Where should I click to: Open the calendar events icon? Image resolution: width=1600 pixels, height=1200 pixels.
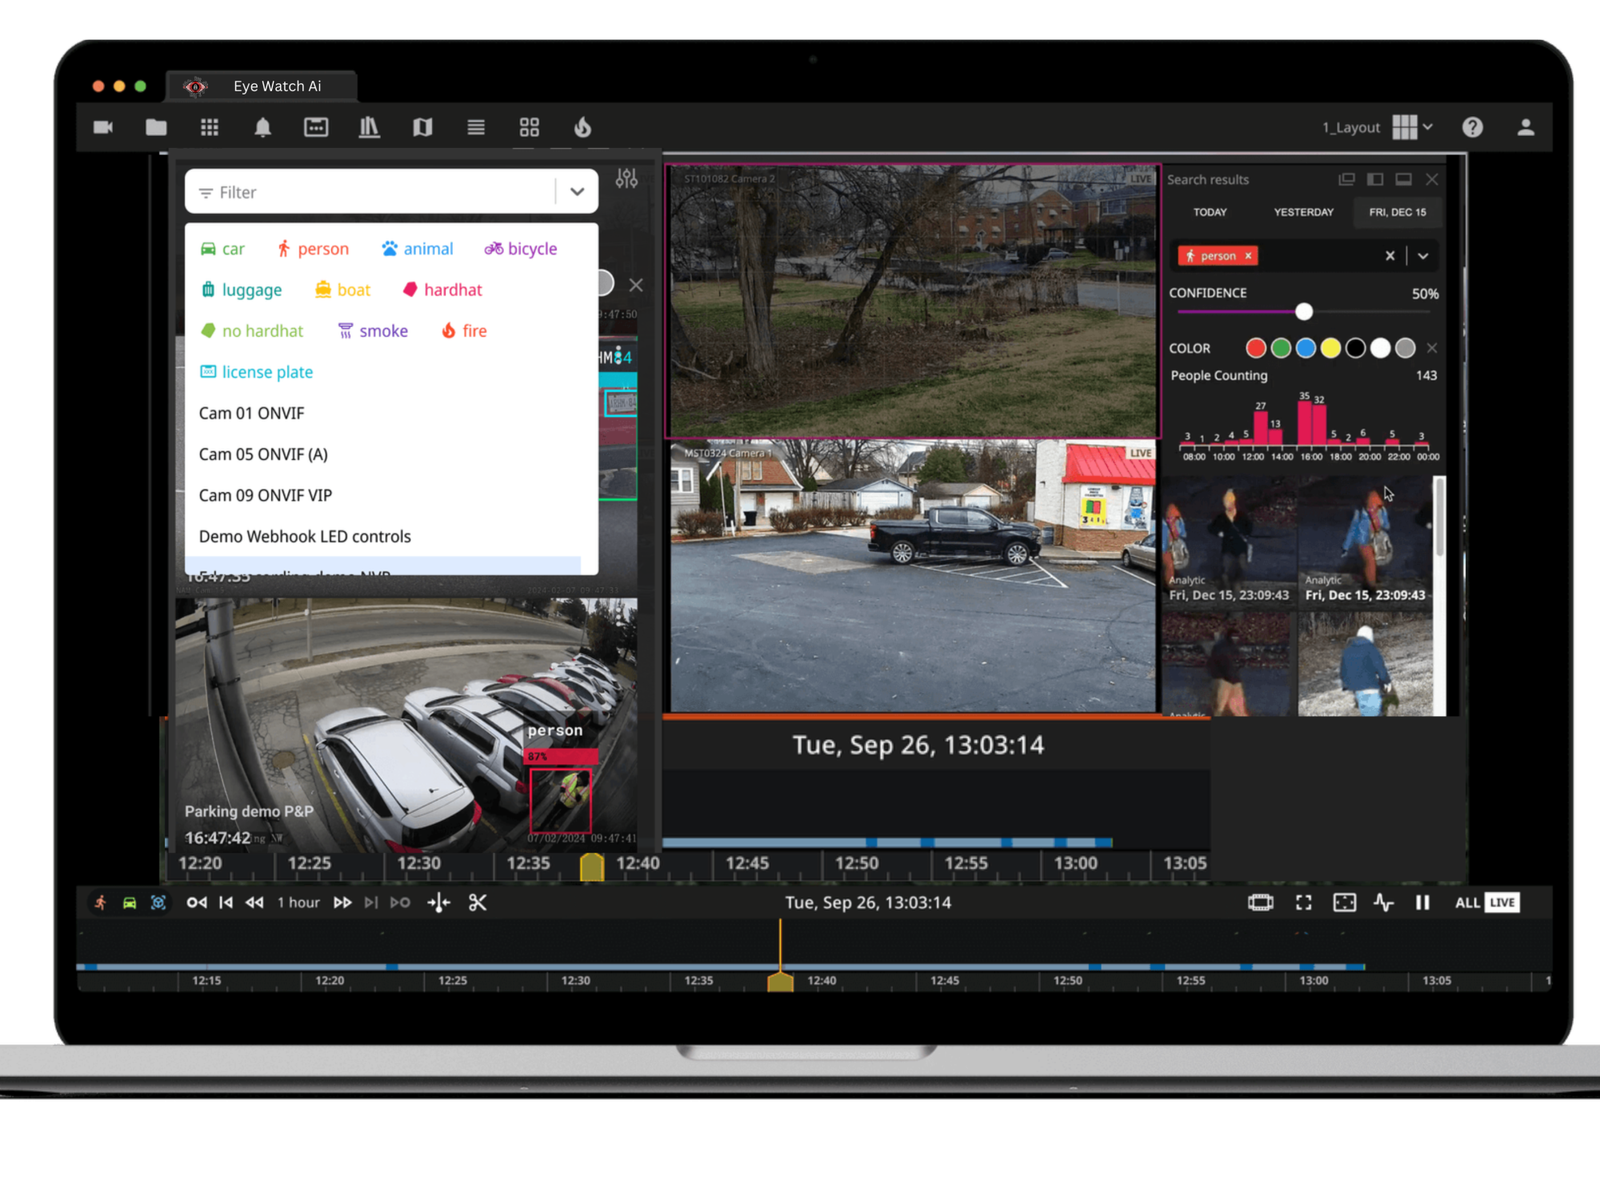coord(316,127)
